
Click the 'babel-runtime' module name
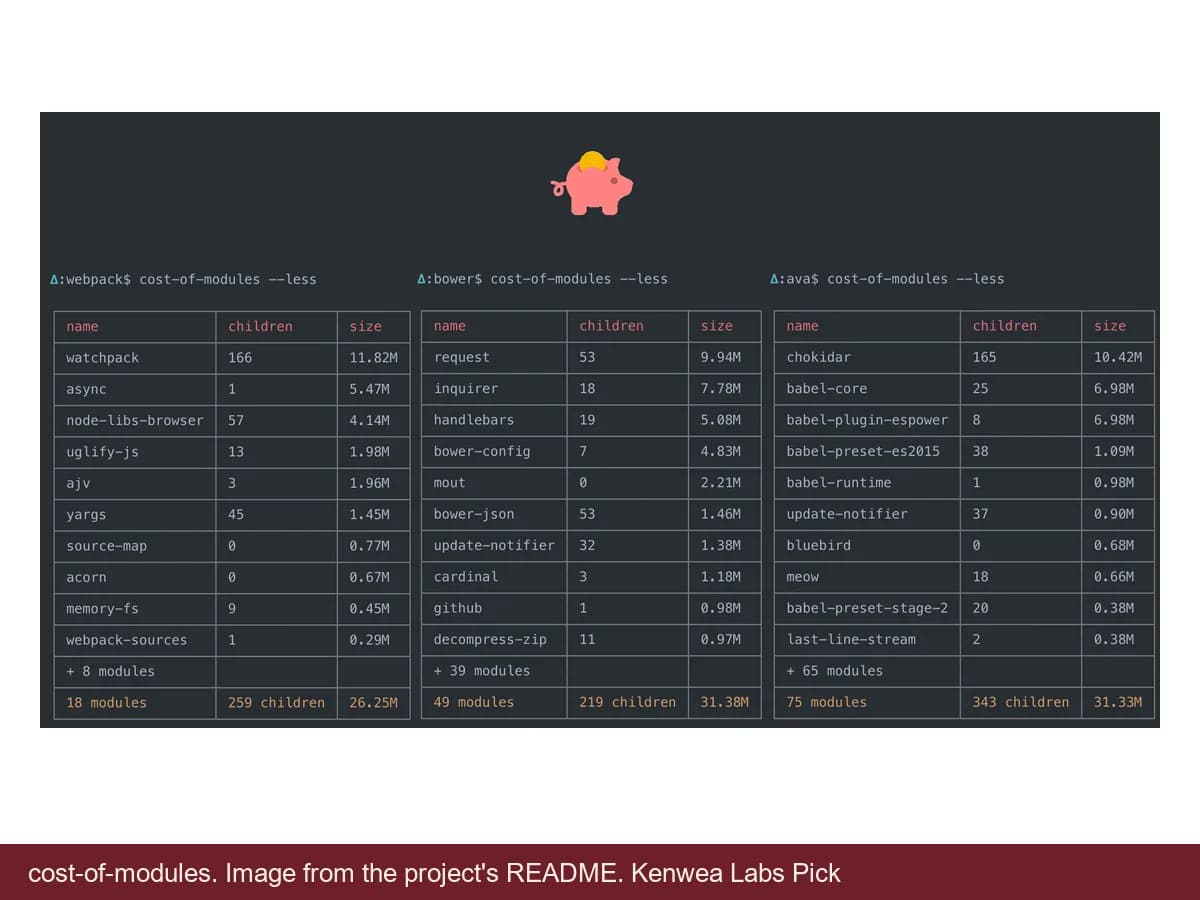coord(839,482)
